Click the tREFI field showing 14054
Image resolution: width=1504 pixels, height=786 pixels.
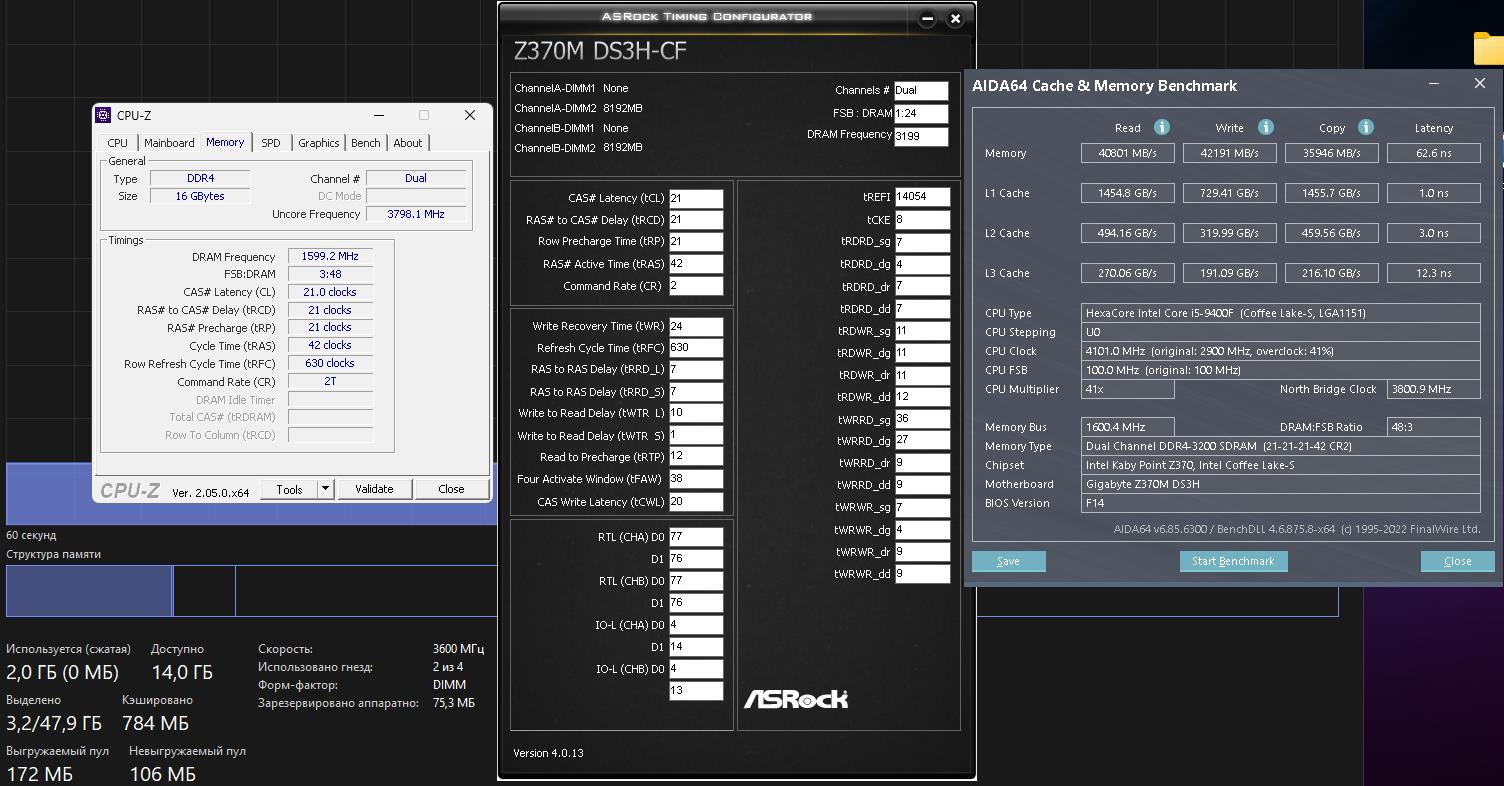coord(922,197)
